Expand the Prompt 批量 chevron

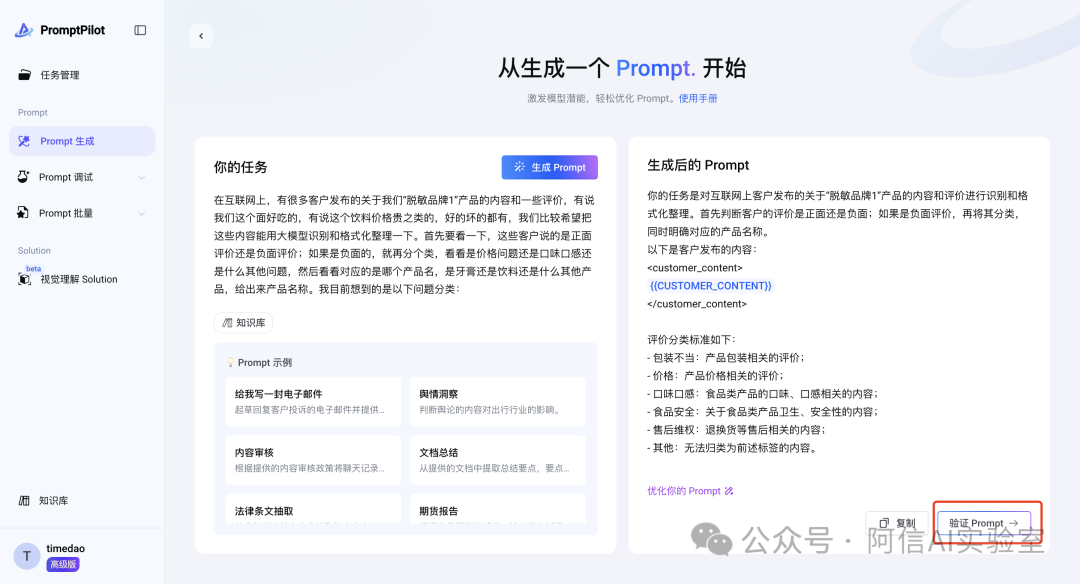click(x=141, y=213)
